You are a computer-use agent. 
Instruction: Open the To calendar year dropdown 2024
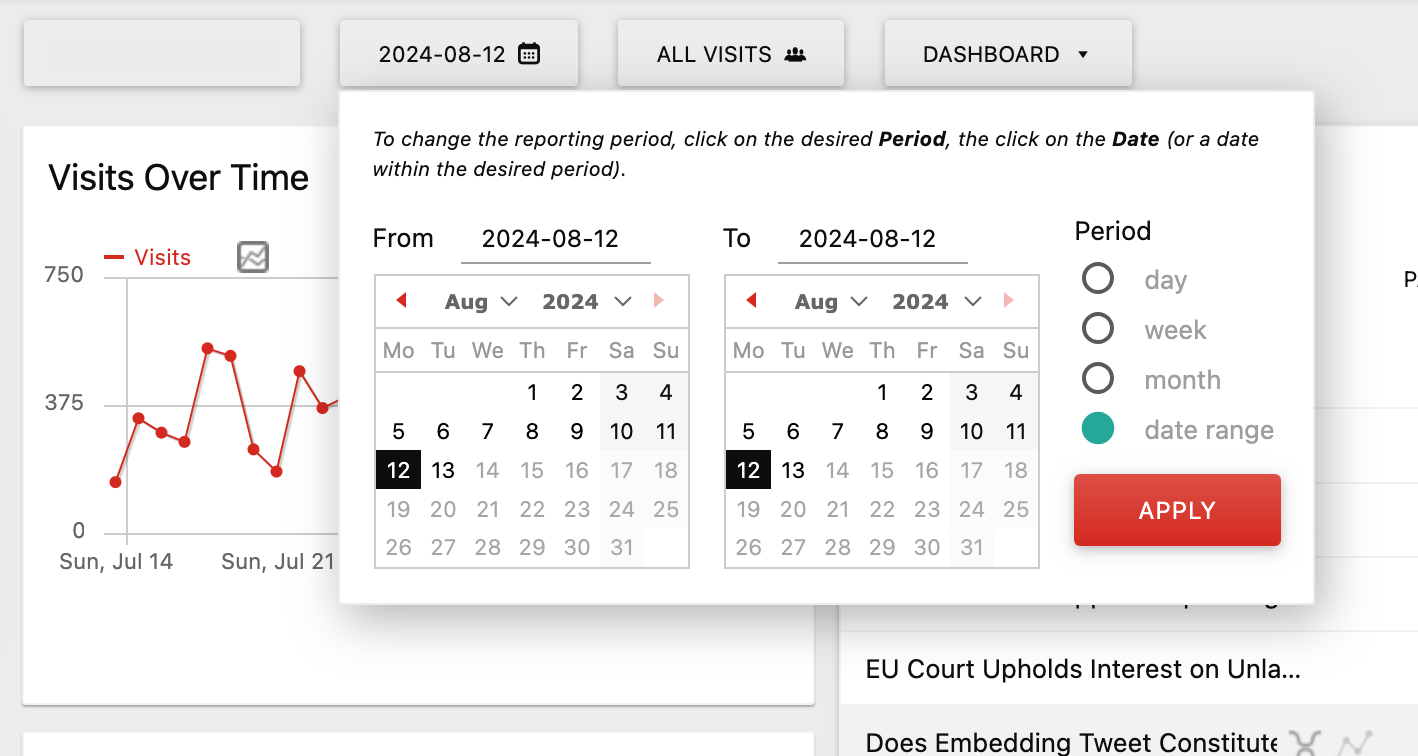pos(937,302)
